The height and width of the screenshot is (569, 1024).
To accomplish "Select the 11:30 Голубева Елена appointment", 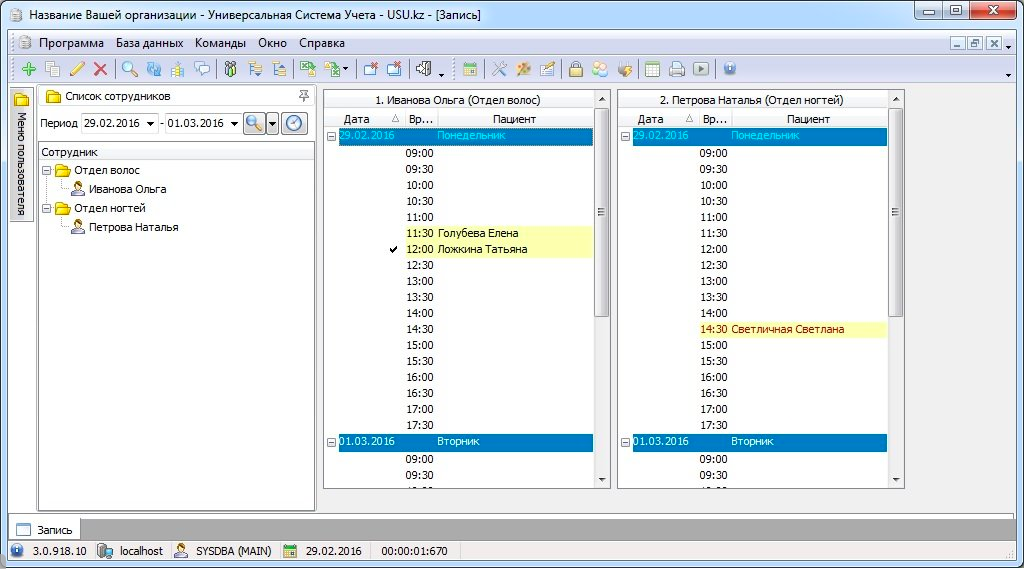I will pyautogui.click(x=499, y=233).
